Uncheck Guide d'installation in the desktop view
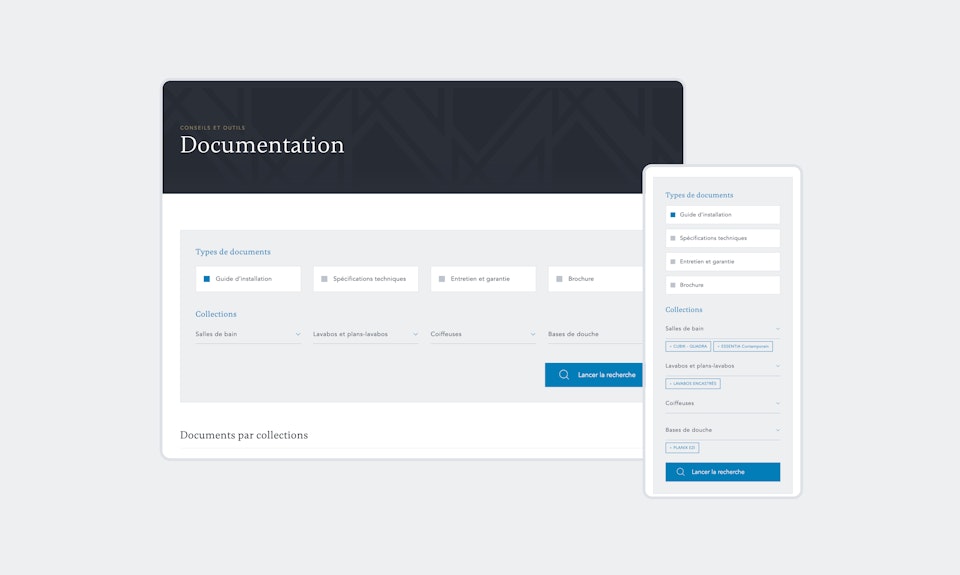The height and width of the screenshot is (575, 960). click(x=207, y=279)
